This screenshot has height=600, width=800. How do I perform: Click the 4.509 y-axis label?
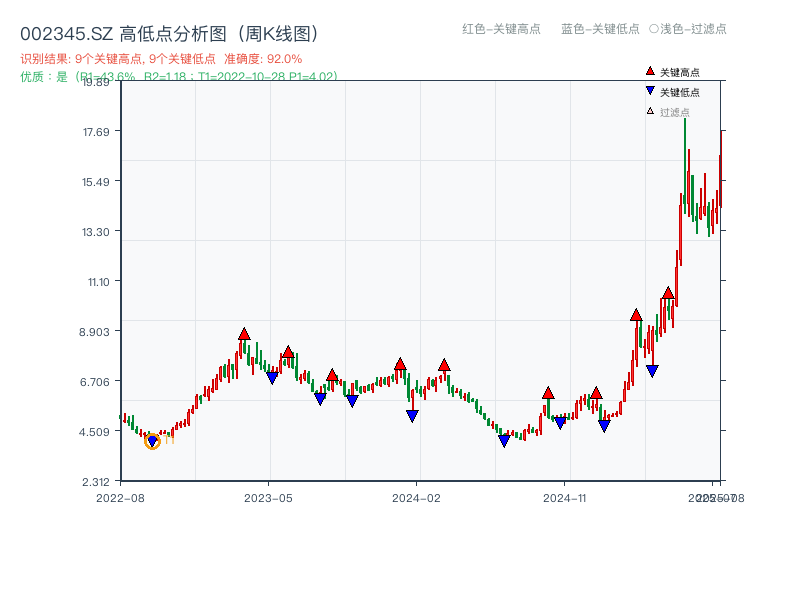pyautogui.click(x=94, y=432)
